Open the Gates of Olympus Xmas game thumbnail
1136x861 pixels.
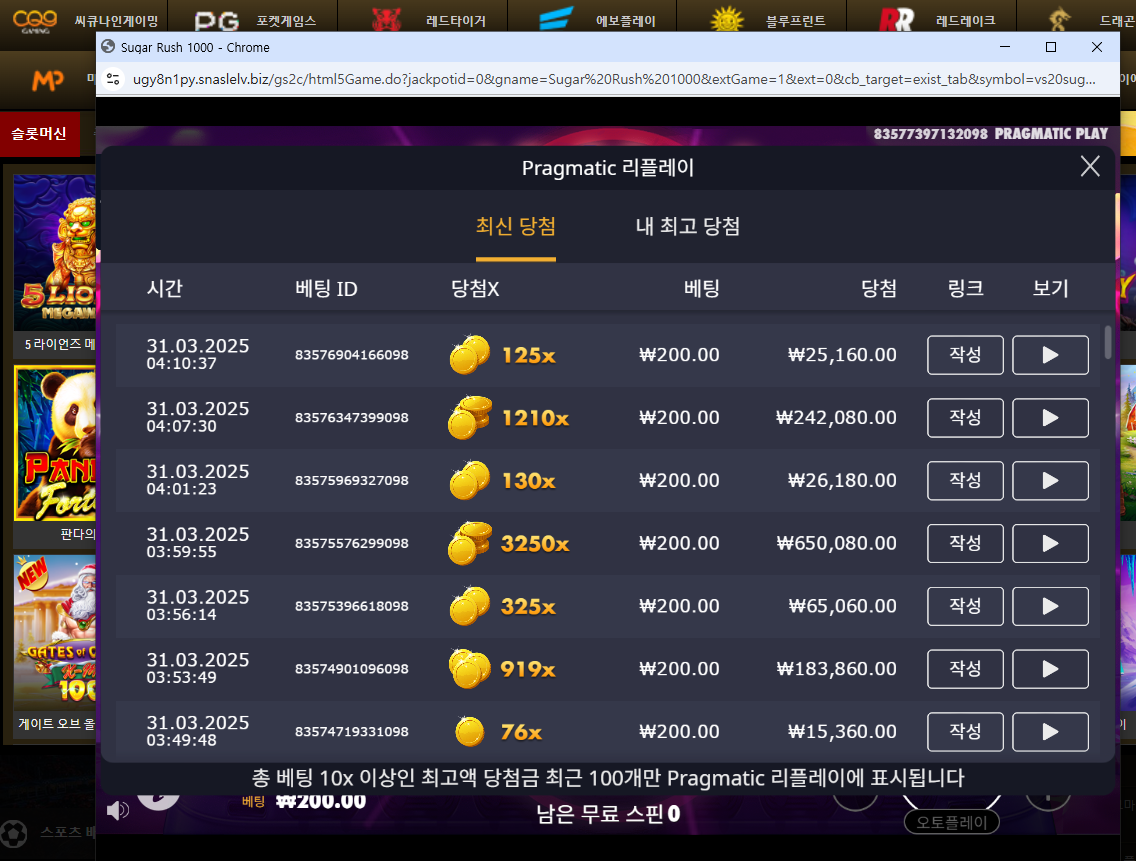click(54, 632)
